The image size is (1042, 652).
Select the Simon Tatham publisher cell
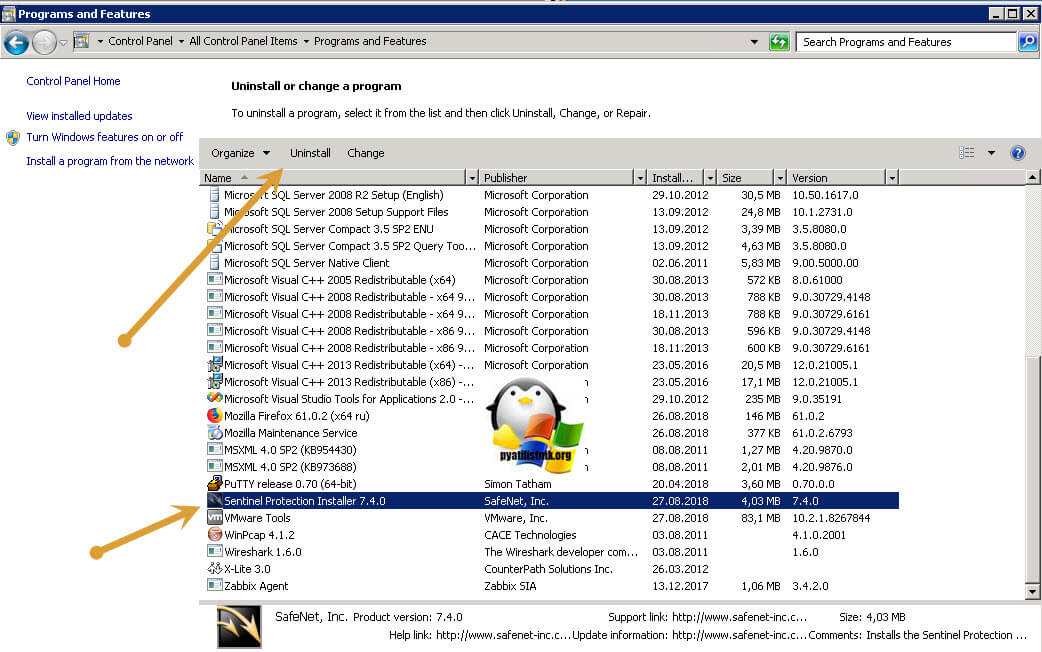[x=518, y=484]
